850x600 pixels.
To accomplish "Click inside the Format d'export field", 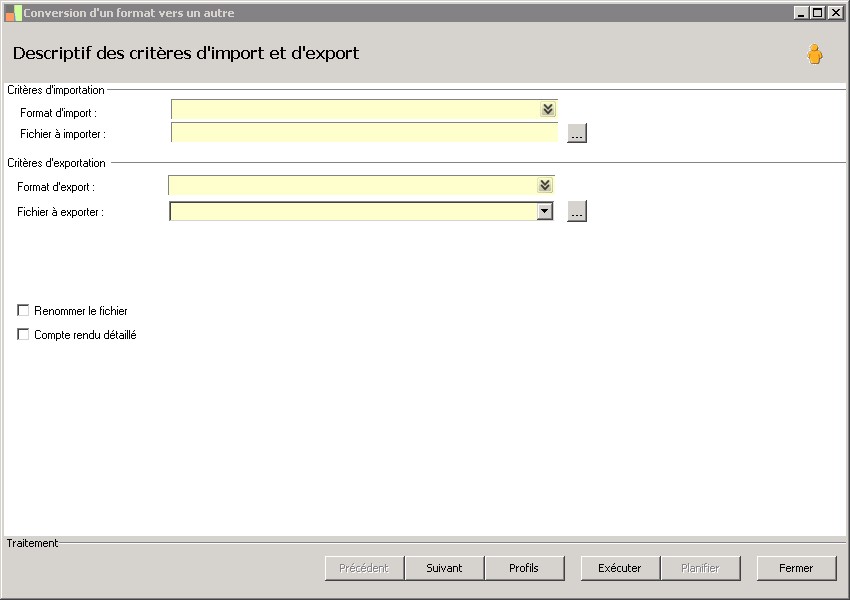I will pos(352,185).
